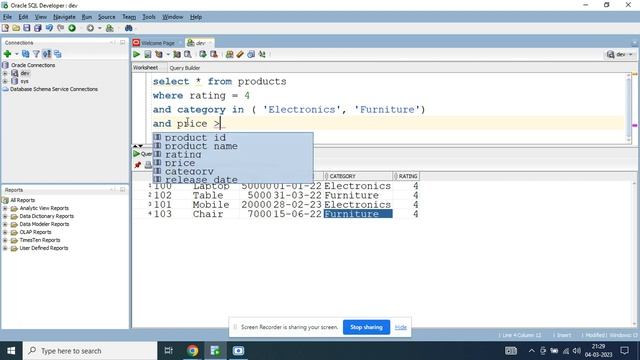Choose price from autocomplete list

point(233,163)
